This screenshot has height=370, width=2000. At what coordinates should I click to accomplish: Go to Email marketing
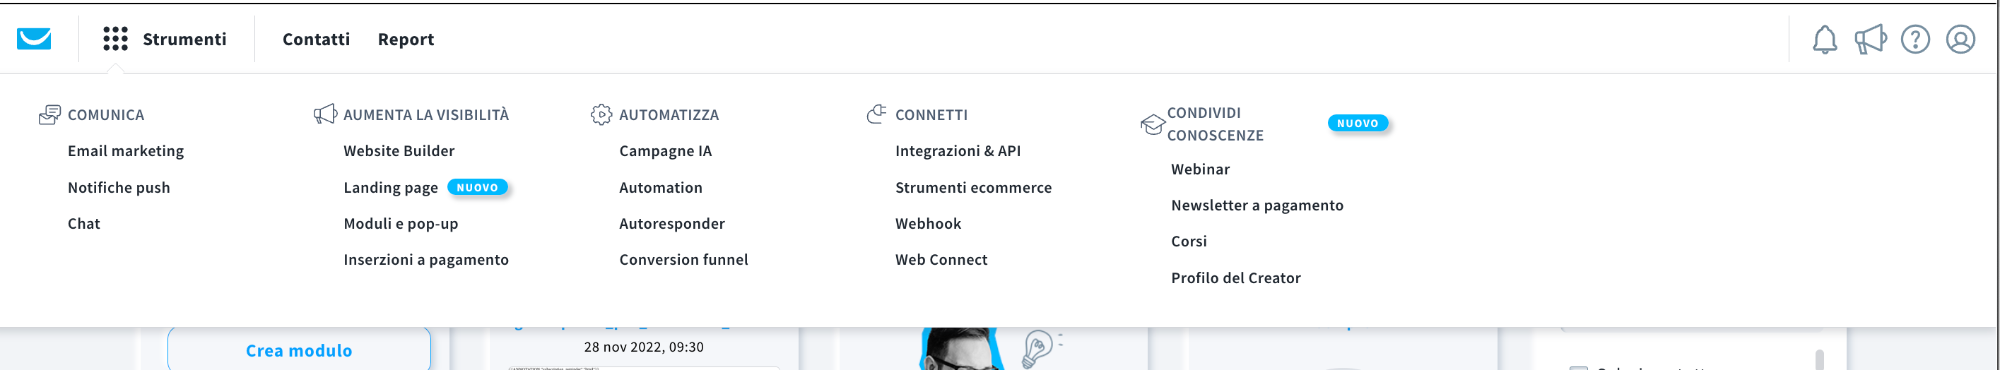(126, 151)
